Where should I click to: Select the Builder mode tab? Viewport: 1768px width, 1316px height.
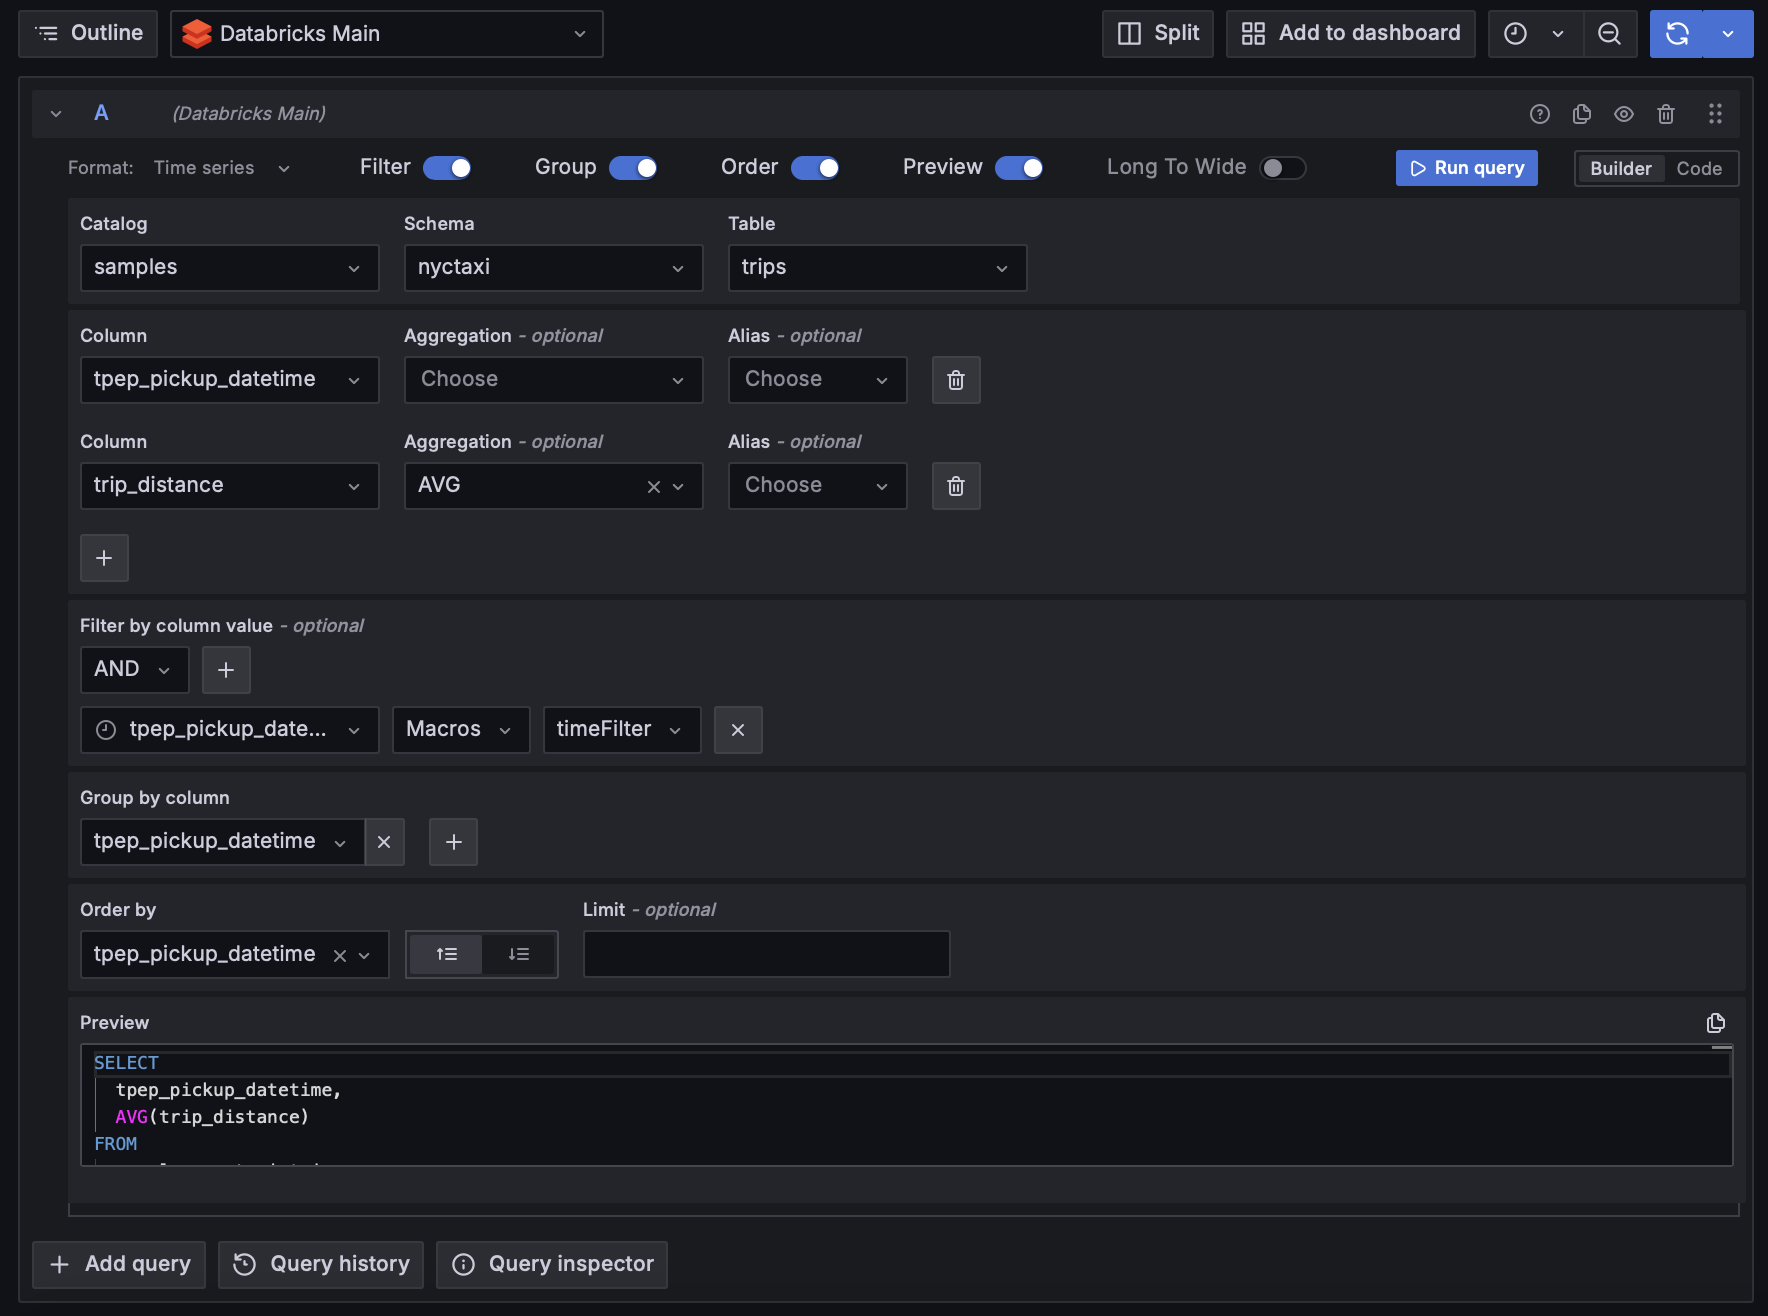(1620, 168)
